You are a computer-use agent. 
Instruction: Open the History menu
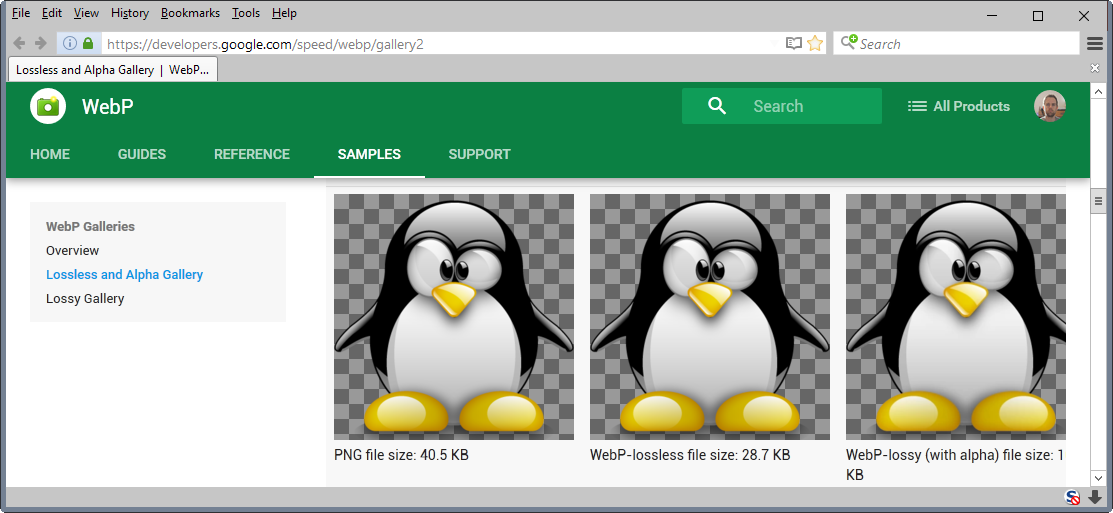coord(130,13)
